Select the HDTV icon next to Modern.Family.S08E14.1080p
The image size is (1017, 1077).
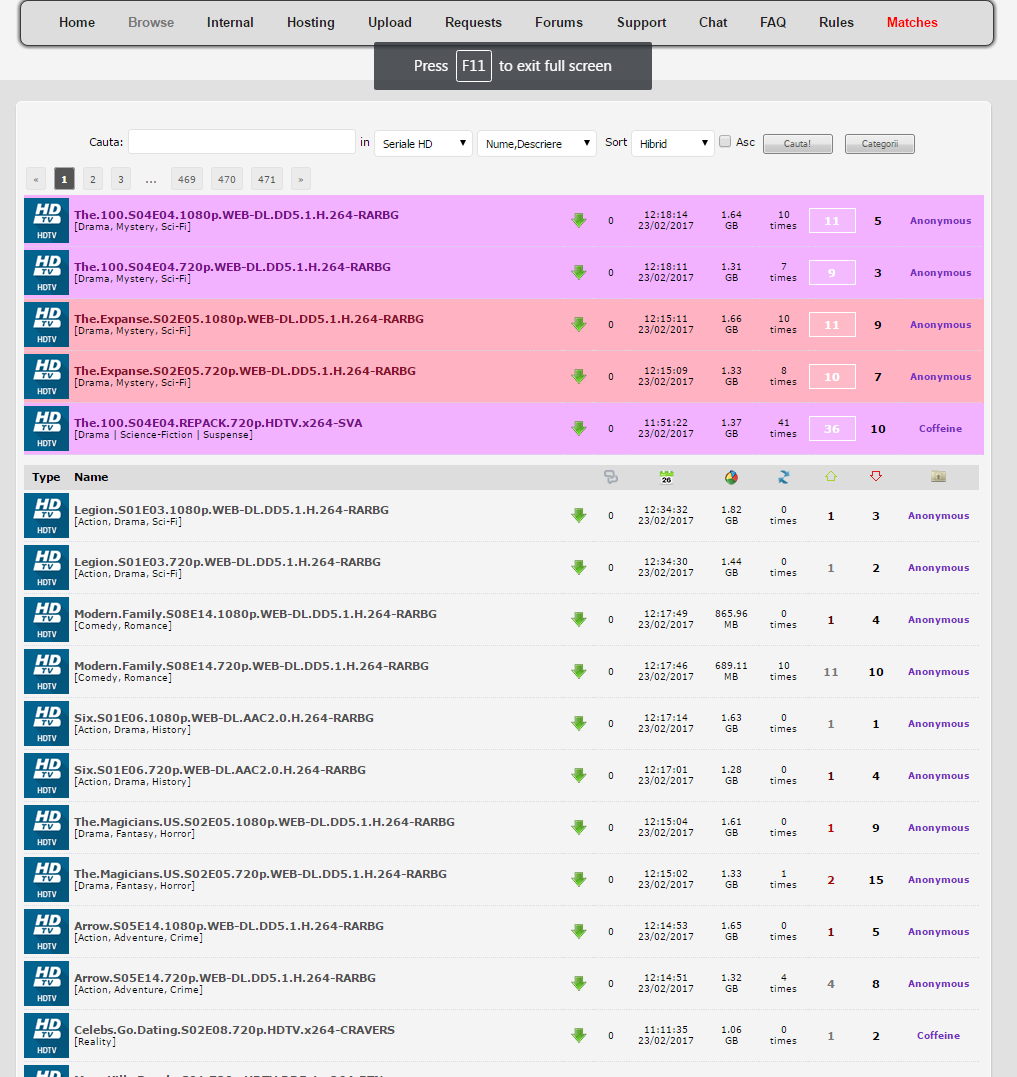[x=45, y=619]
